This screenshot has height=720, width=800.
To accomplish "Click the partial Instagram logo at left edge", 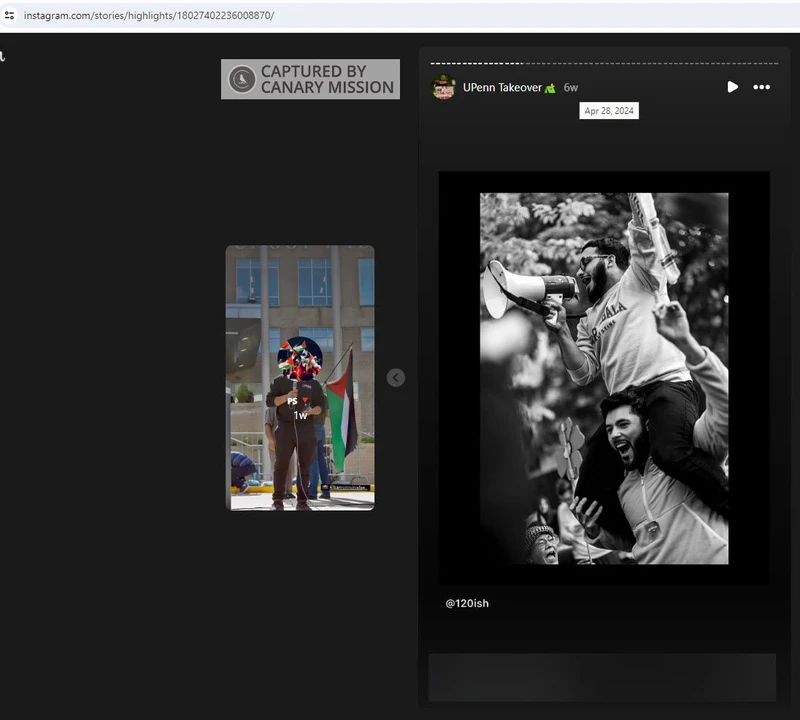I will (3, 56).
